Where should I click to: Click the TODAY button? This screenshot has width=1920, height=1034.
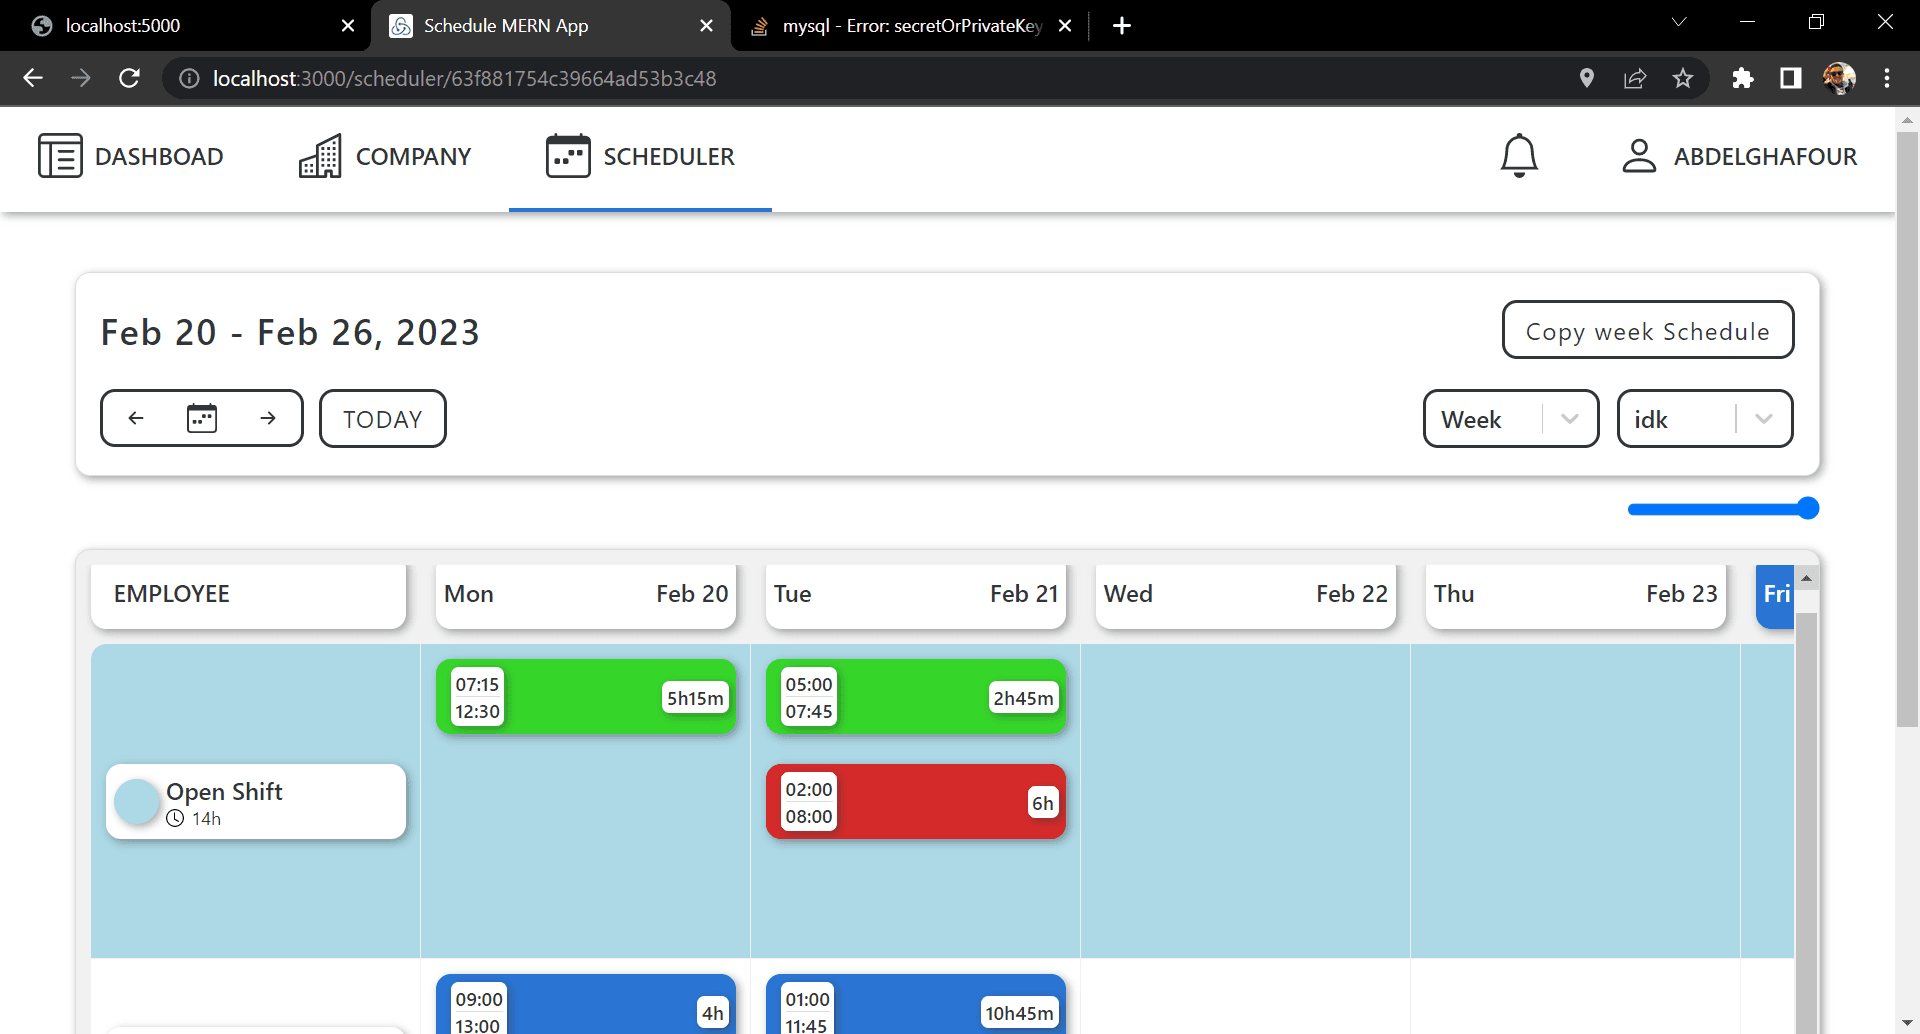pyautogui.click(x=382, y=418)
